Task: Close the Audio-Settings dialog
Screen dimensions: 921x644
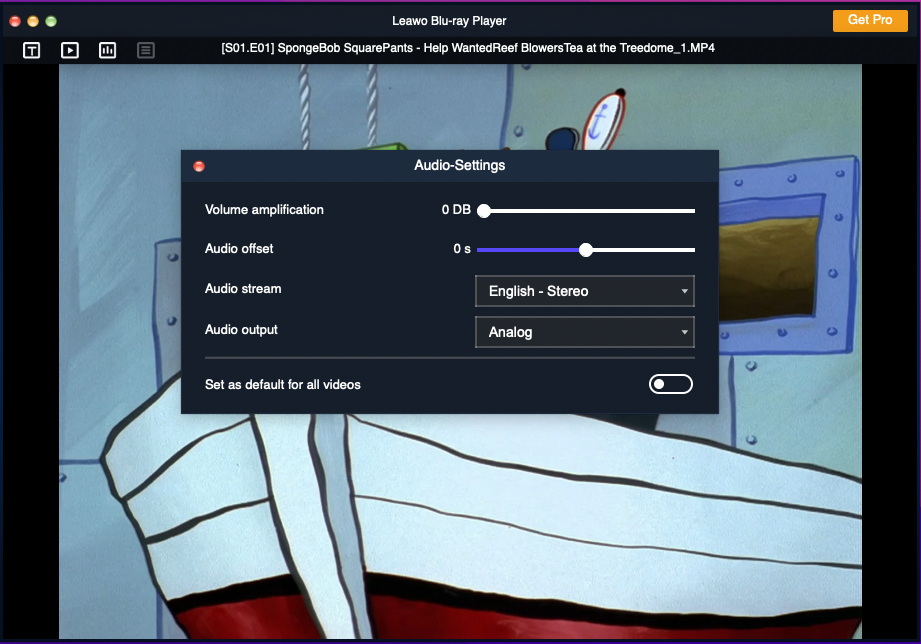Action: click(199, 166)
